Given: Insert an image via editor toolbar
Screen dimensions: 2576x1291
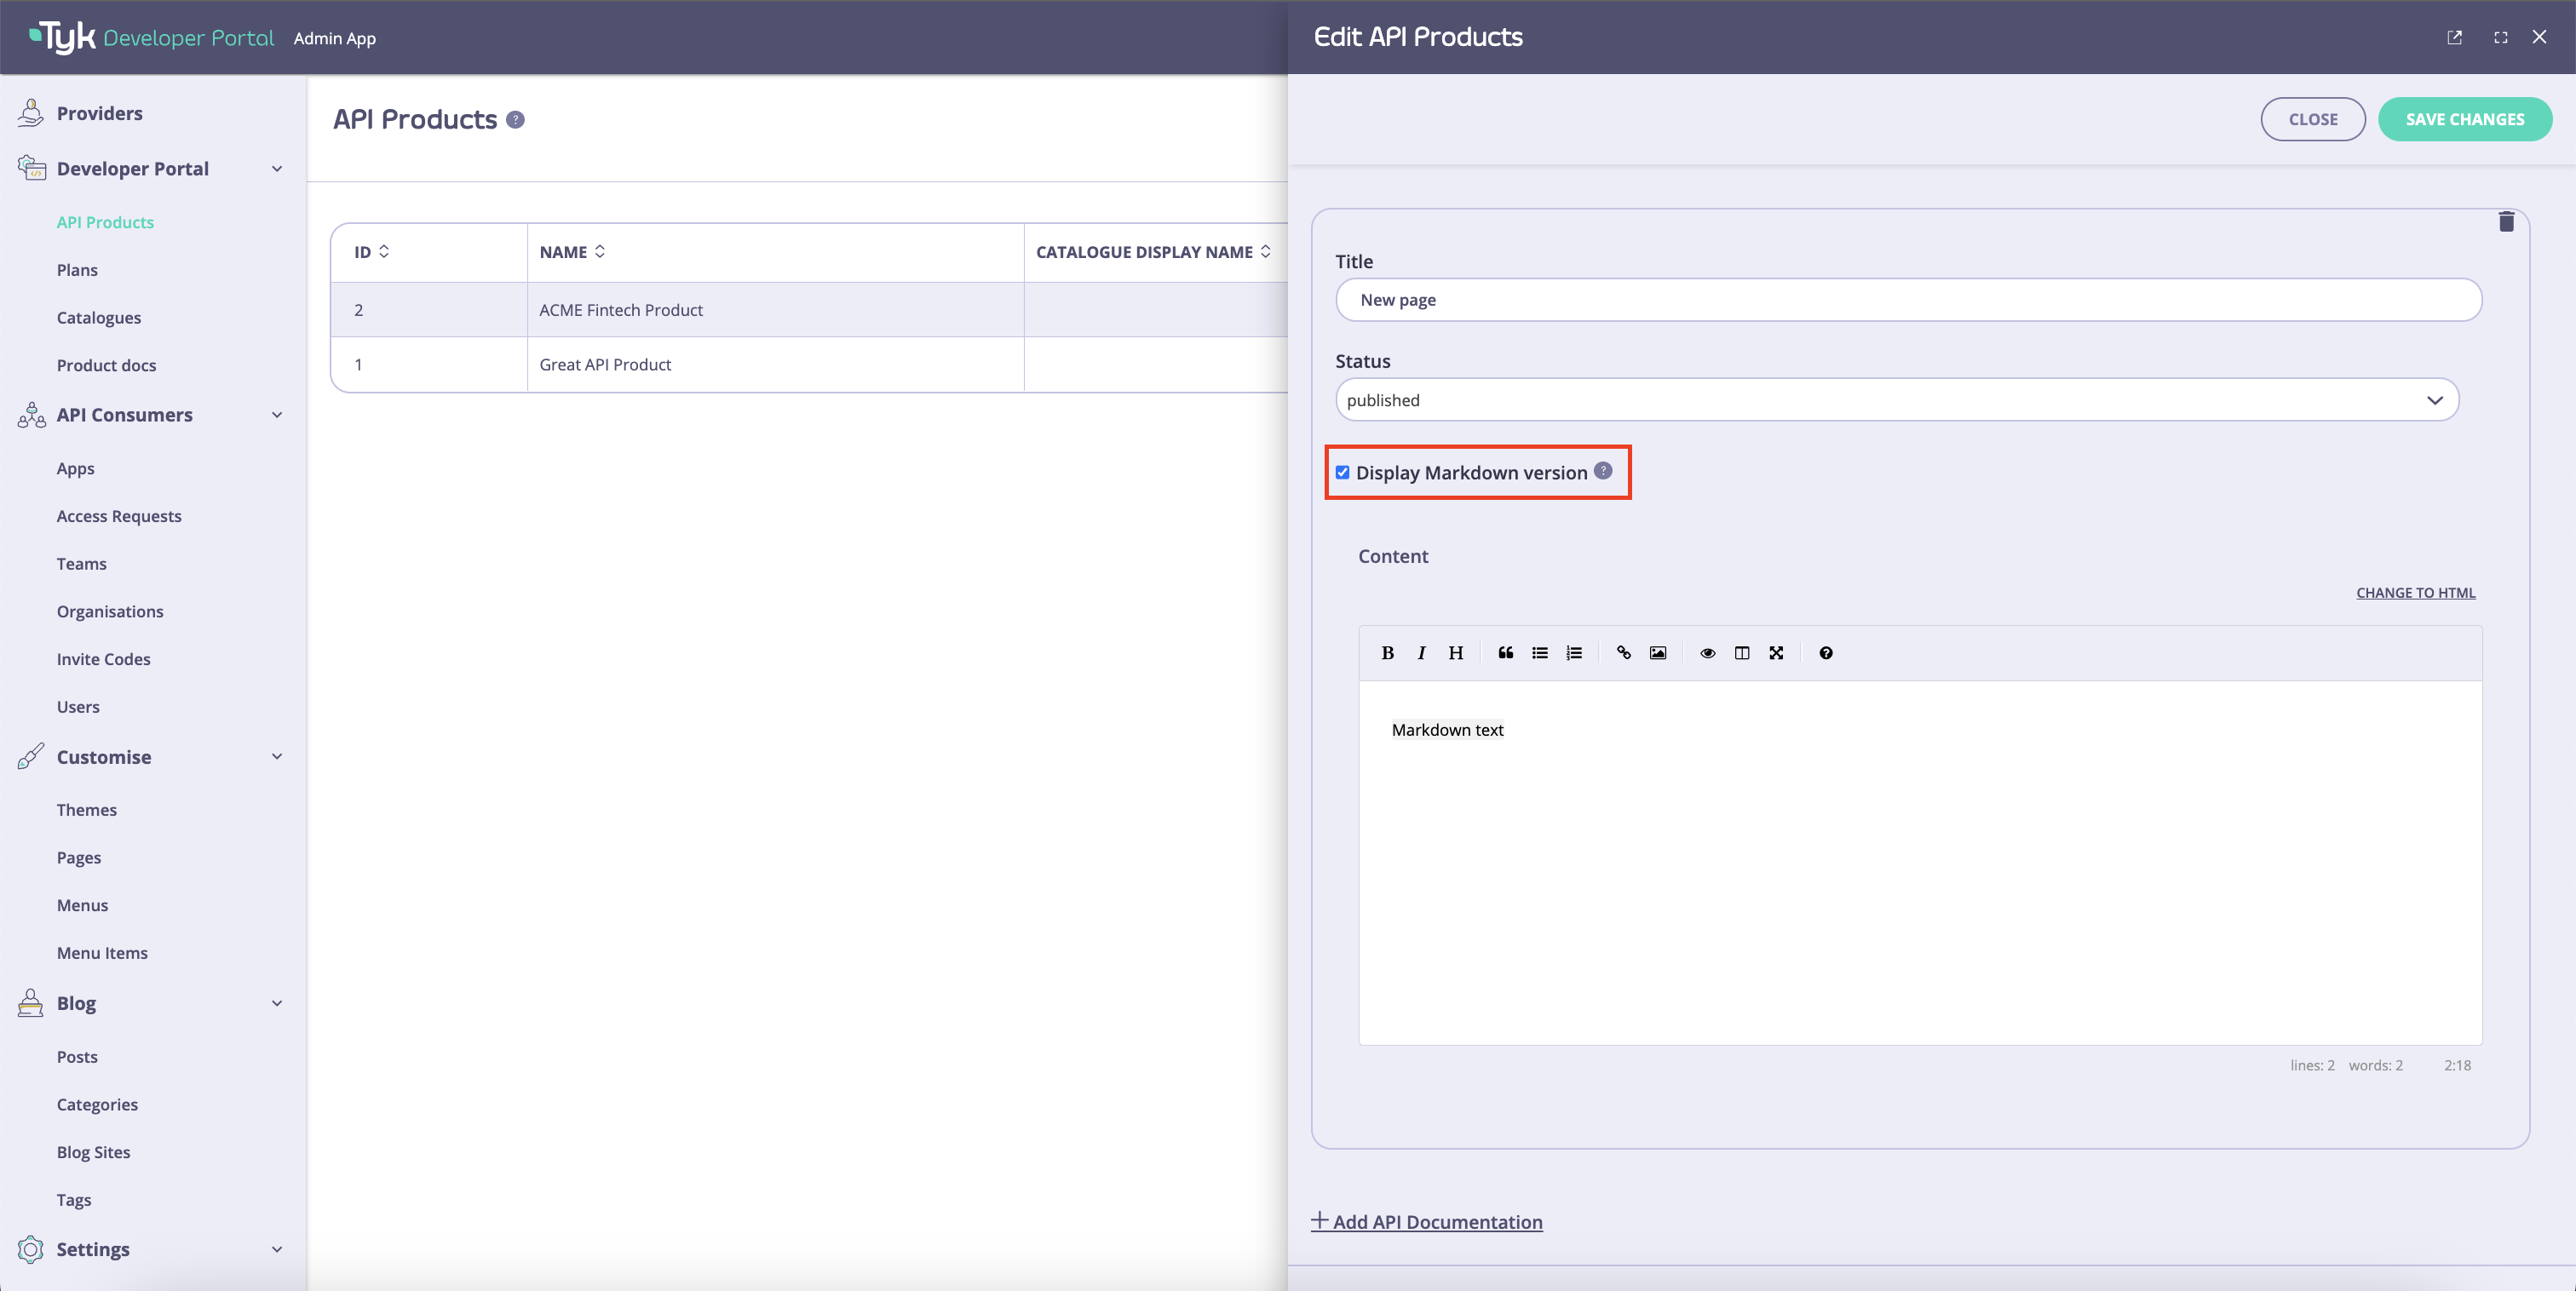Looking at the screenshot, I should 1657,653.
